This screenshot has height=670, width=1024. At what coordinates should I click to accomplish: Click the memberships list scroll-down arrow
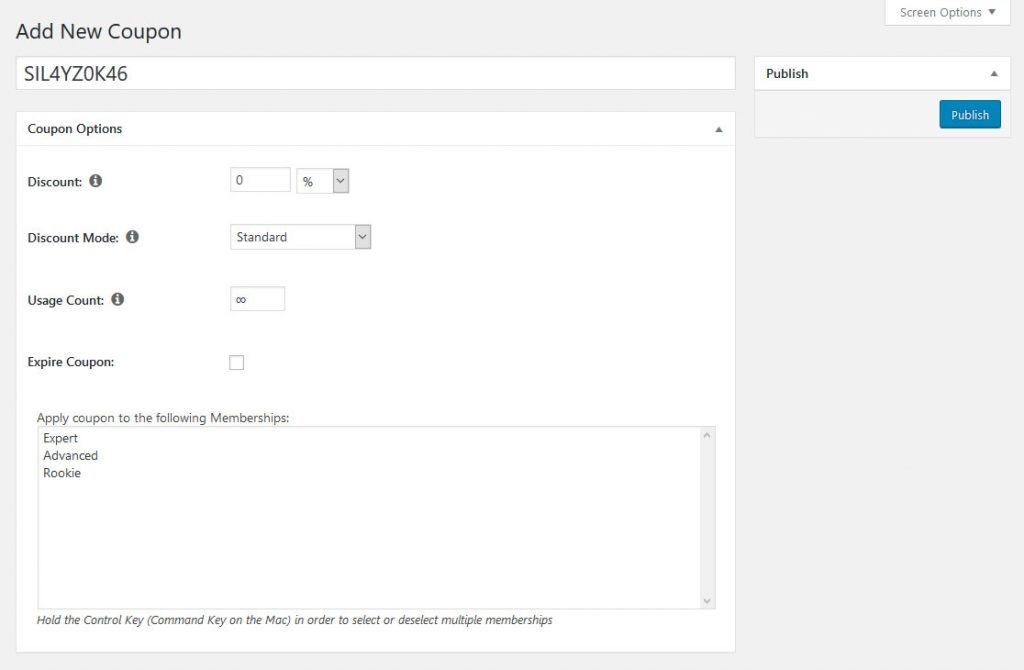[x=707, y=600]
